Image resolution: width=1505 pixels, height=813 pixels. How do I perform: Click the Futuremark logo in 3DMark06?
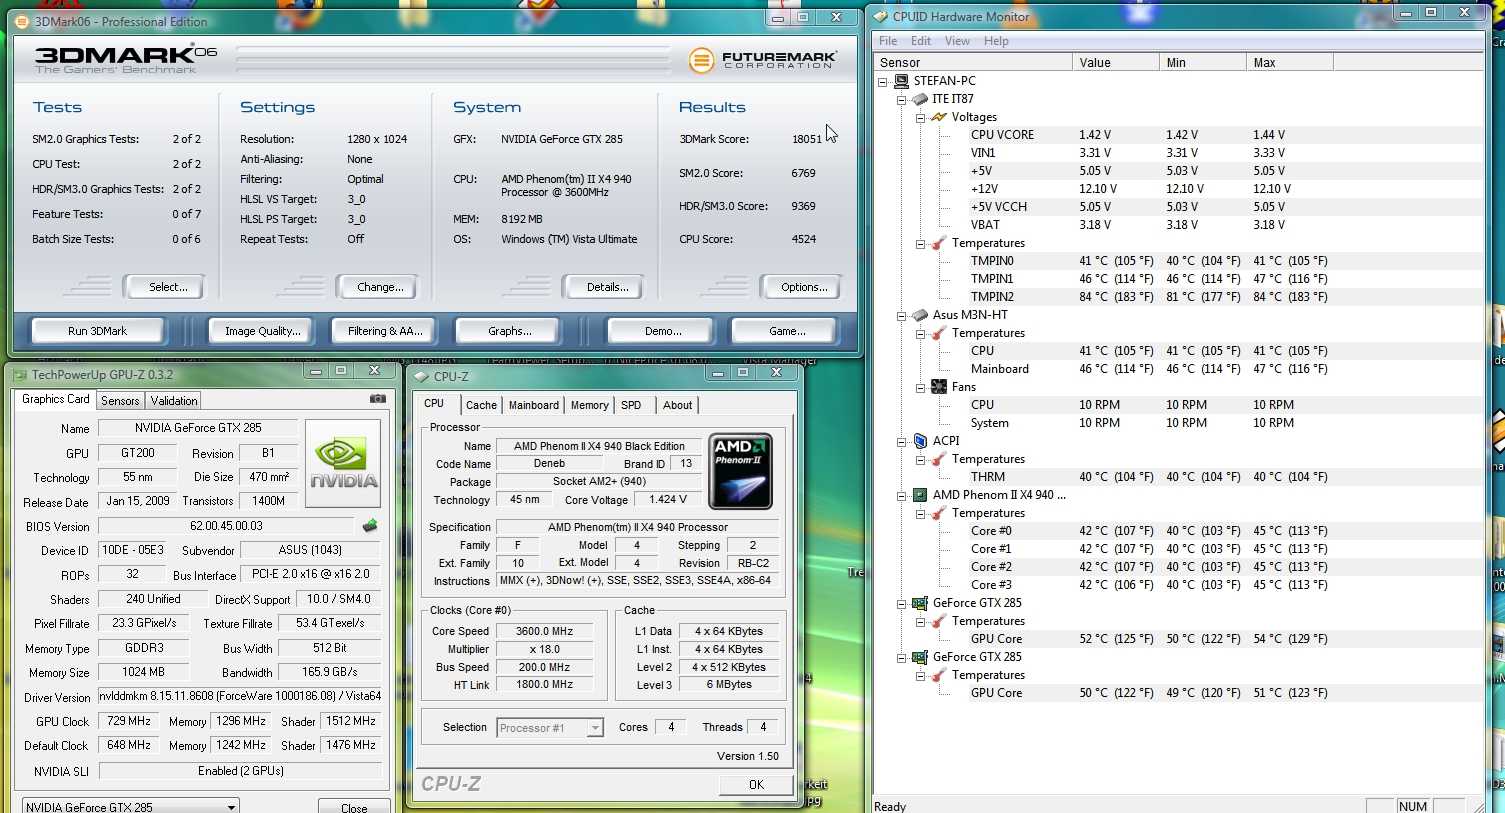[x=762, y=60]
